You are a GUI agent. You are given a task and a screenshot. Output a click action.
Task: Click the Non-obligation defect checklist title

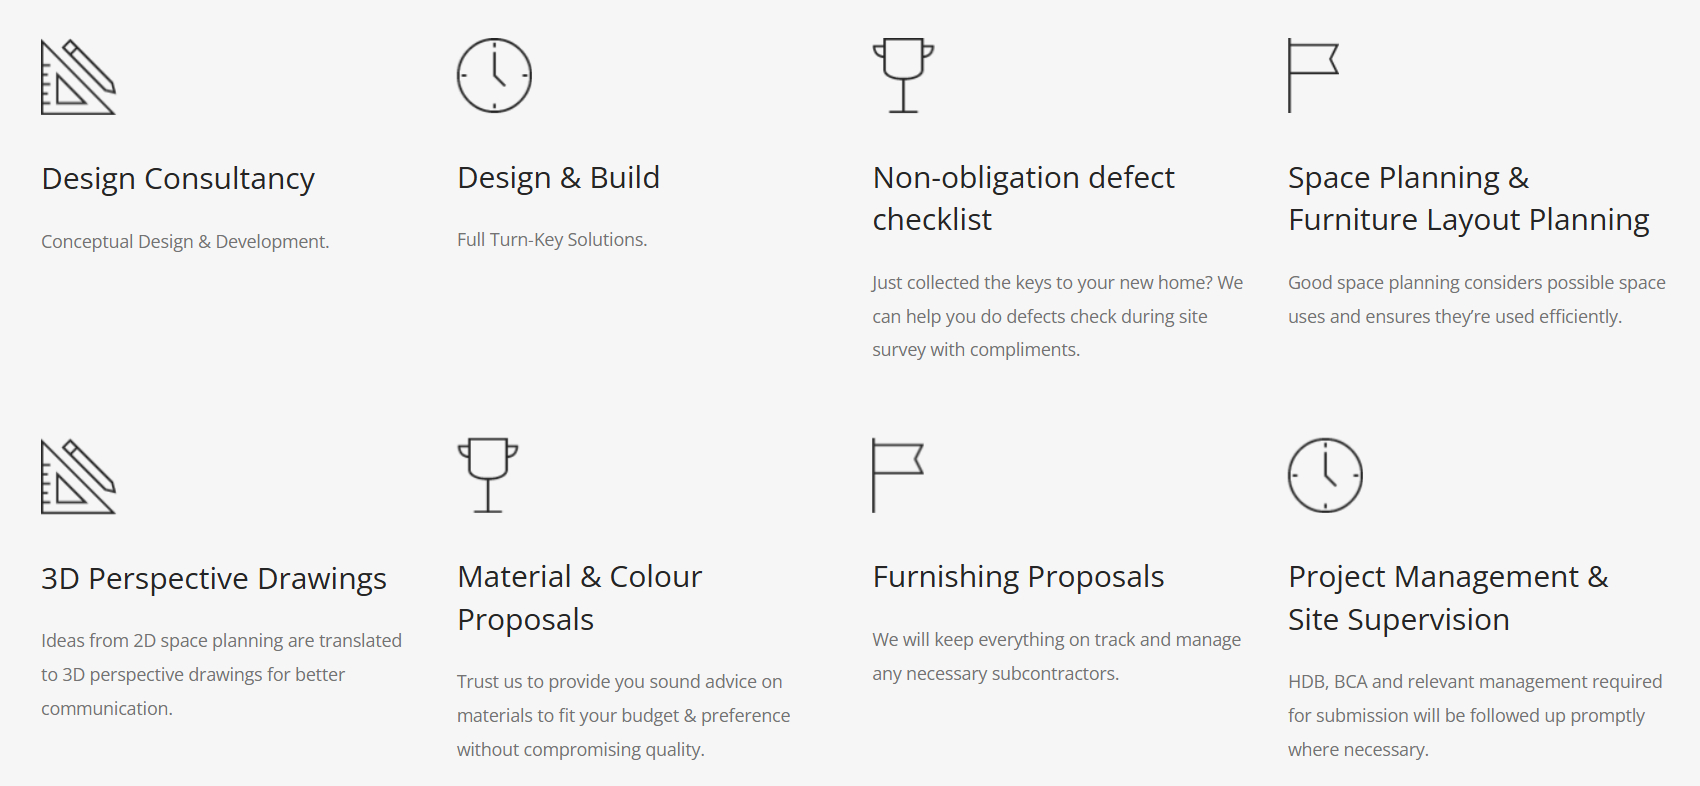tap(1023, 198)
